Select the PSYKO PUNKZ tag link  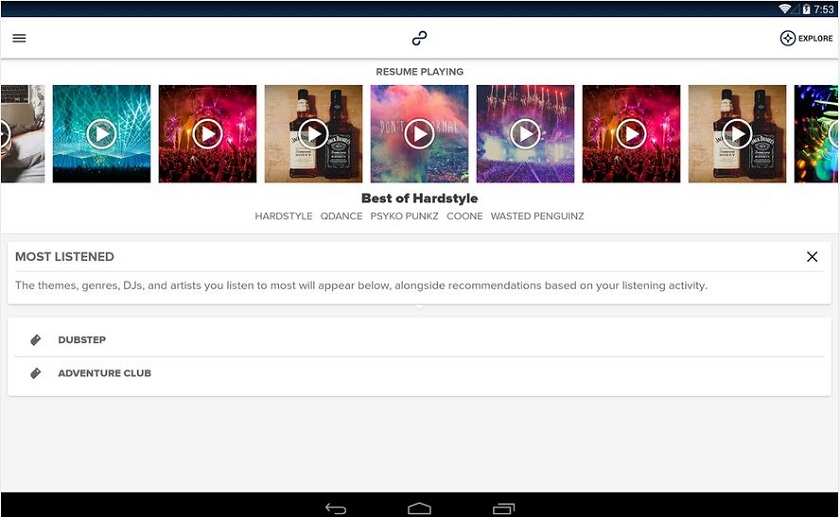pyautogui.click(x=404, y=216)
